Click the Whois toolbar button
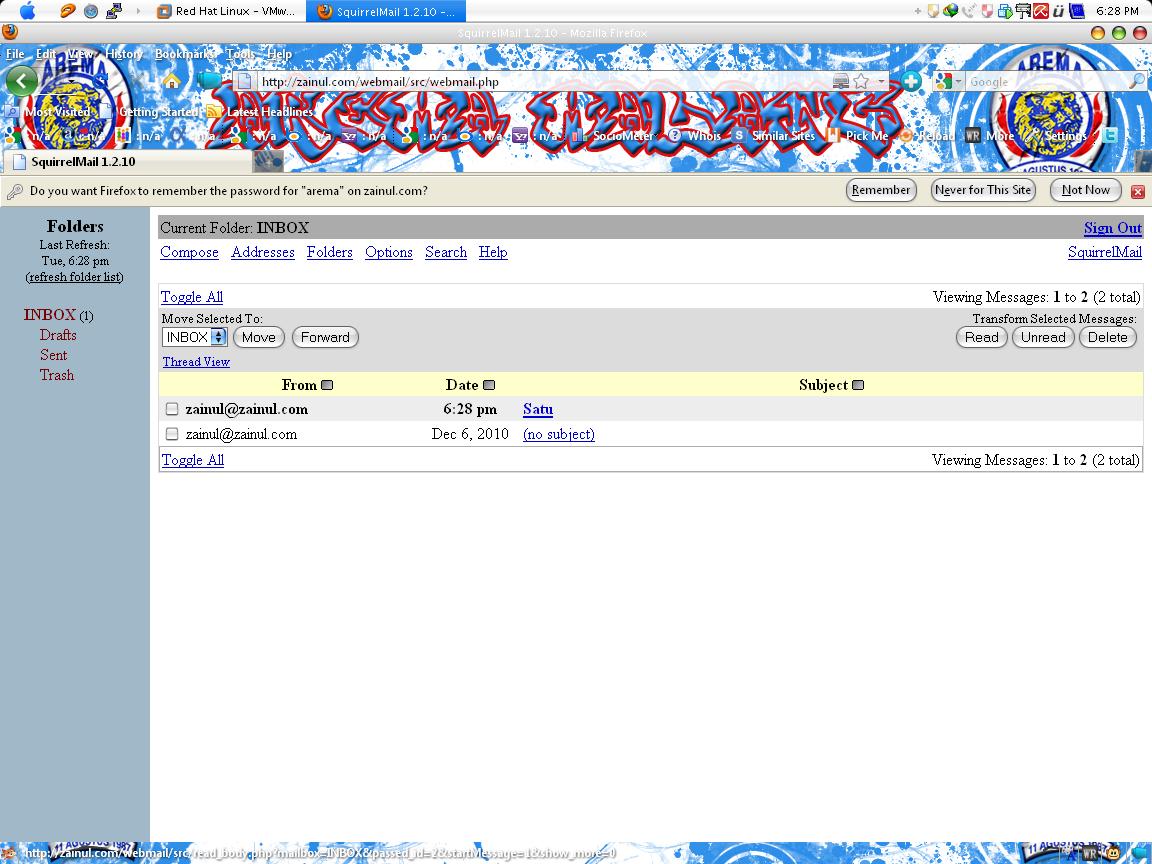 695,135
